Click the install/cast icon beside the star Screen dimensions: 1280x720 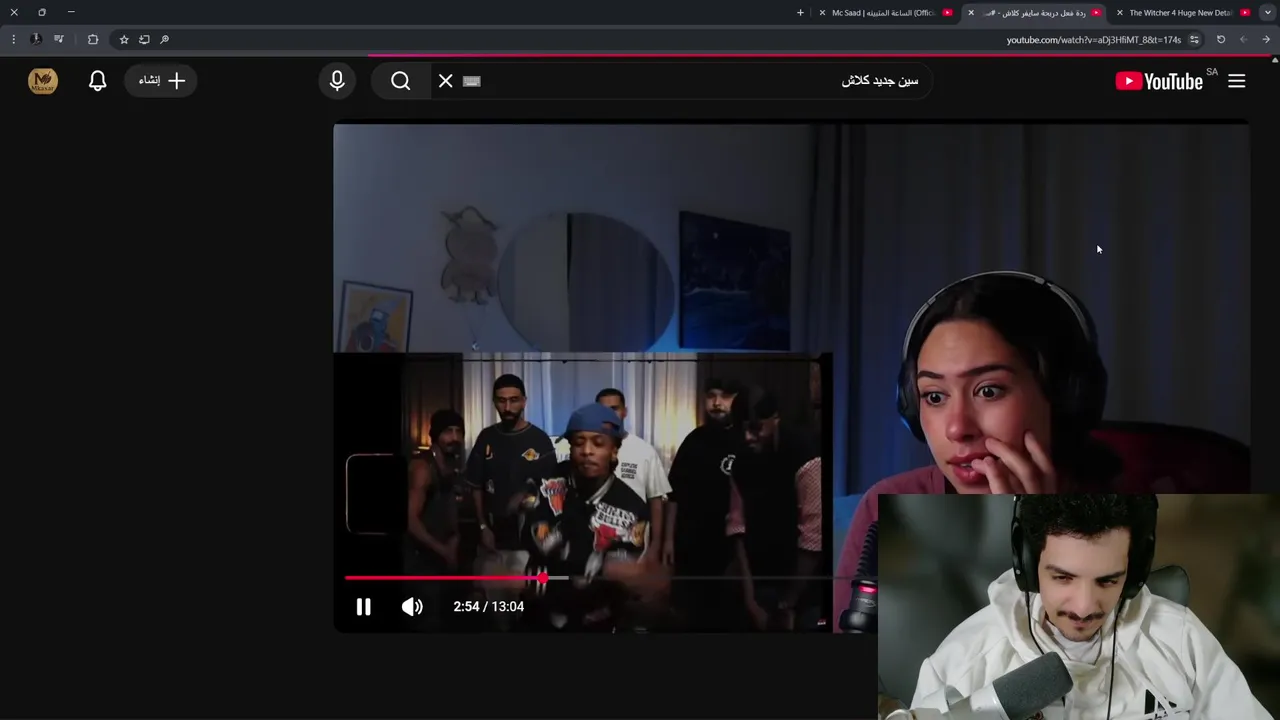tap(144, 40)
